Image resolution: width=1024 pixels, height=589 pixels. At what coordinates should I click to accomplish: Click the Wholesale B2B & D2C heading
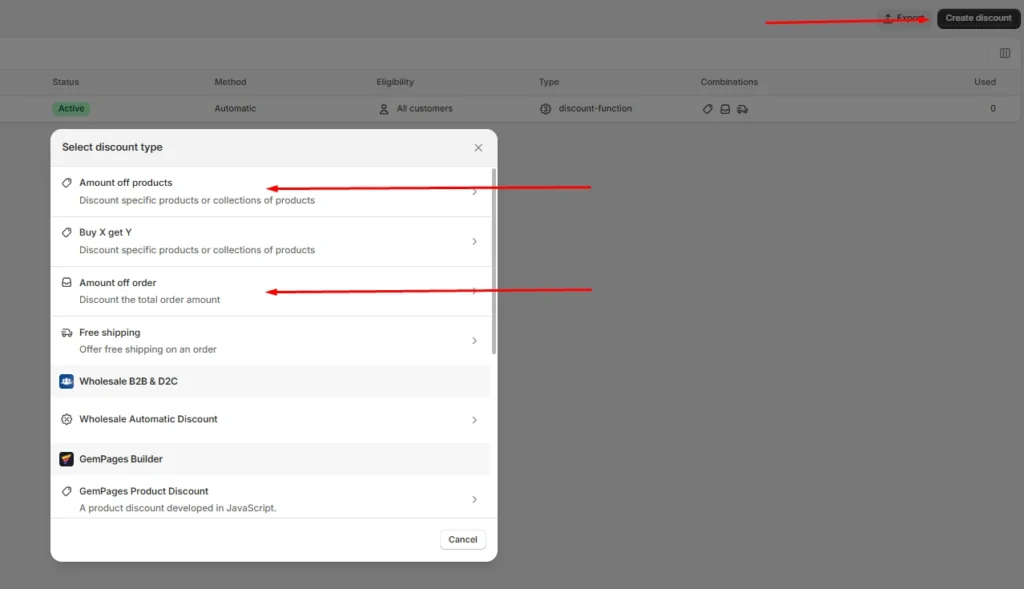point(128,381)
